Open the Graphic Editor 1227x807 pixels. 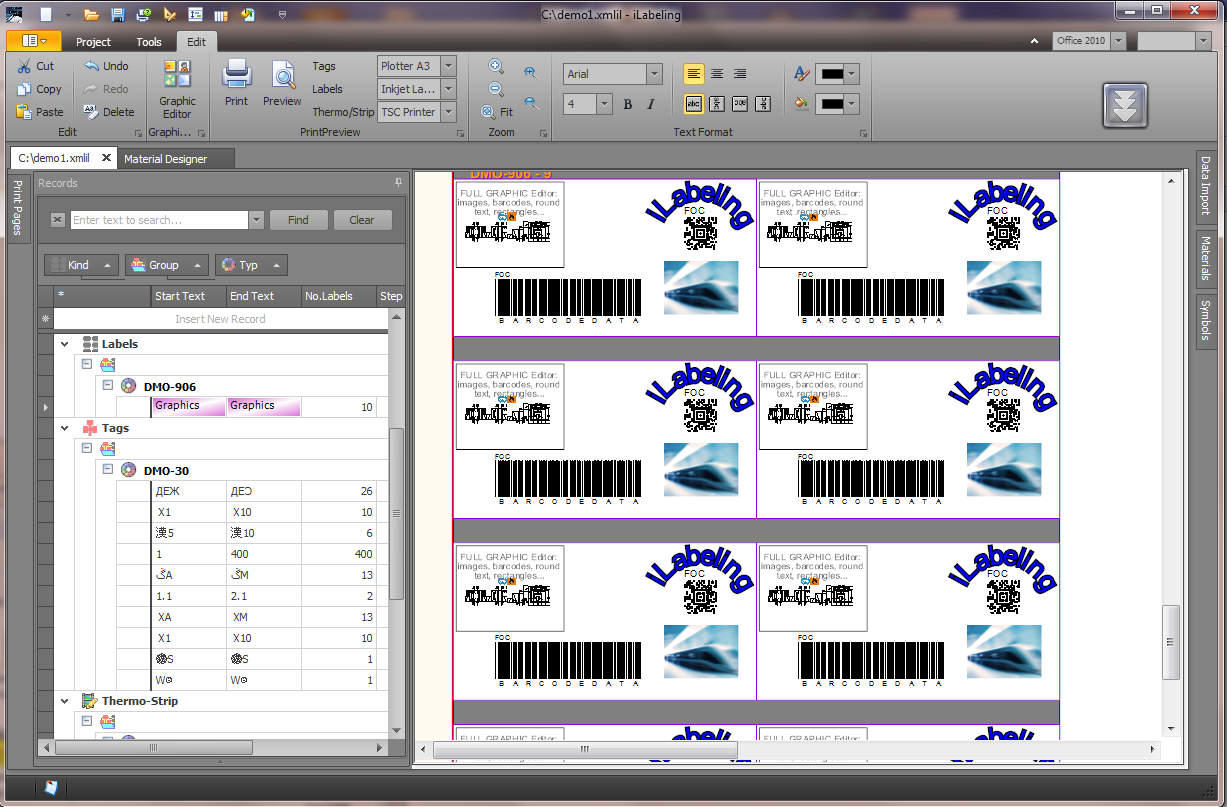coord(177,90)
